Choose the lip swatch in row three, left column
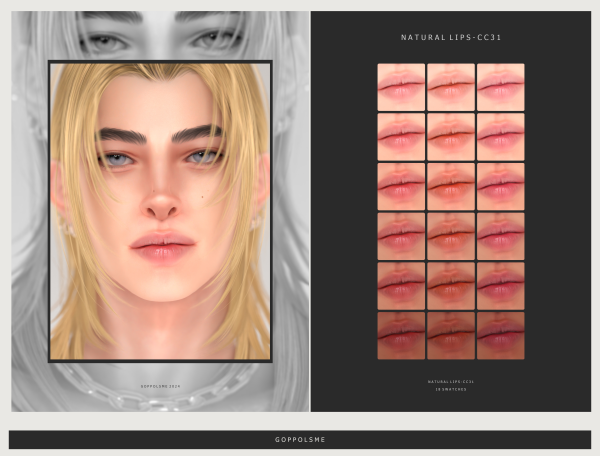Screen dimensions: 600x456 401,187
